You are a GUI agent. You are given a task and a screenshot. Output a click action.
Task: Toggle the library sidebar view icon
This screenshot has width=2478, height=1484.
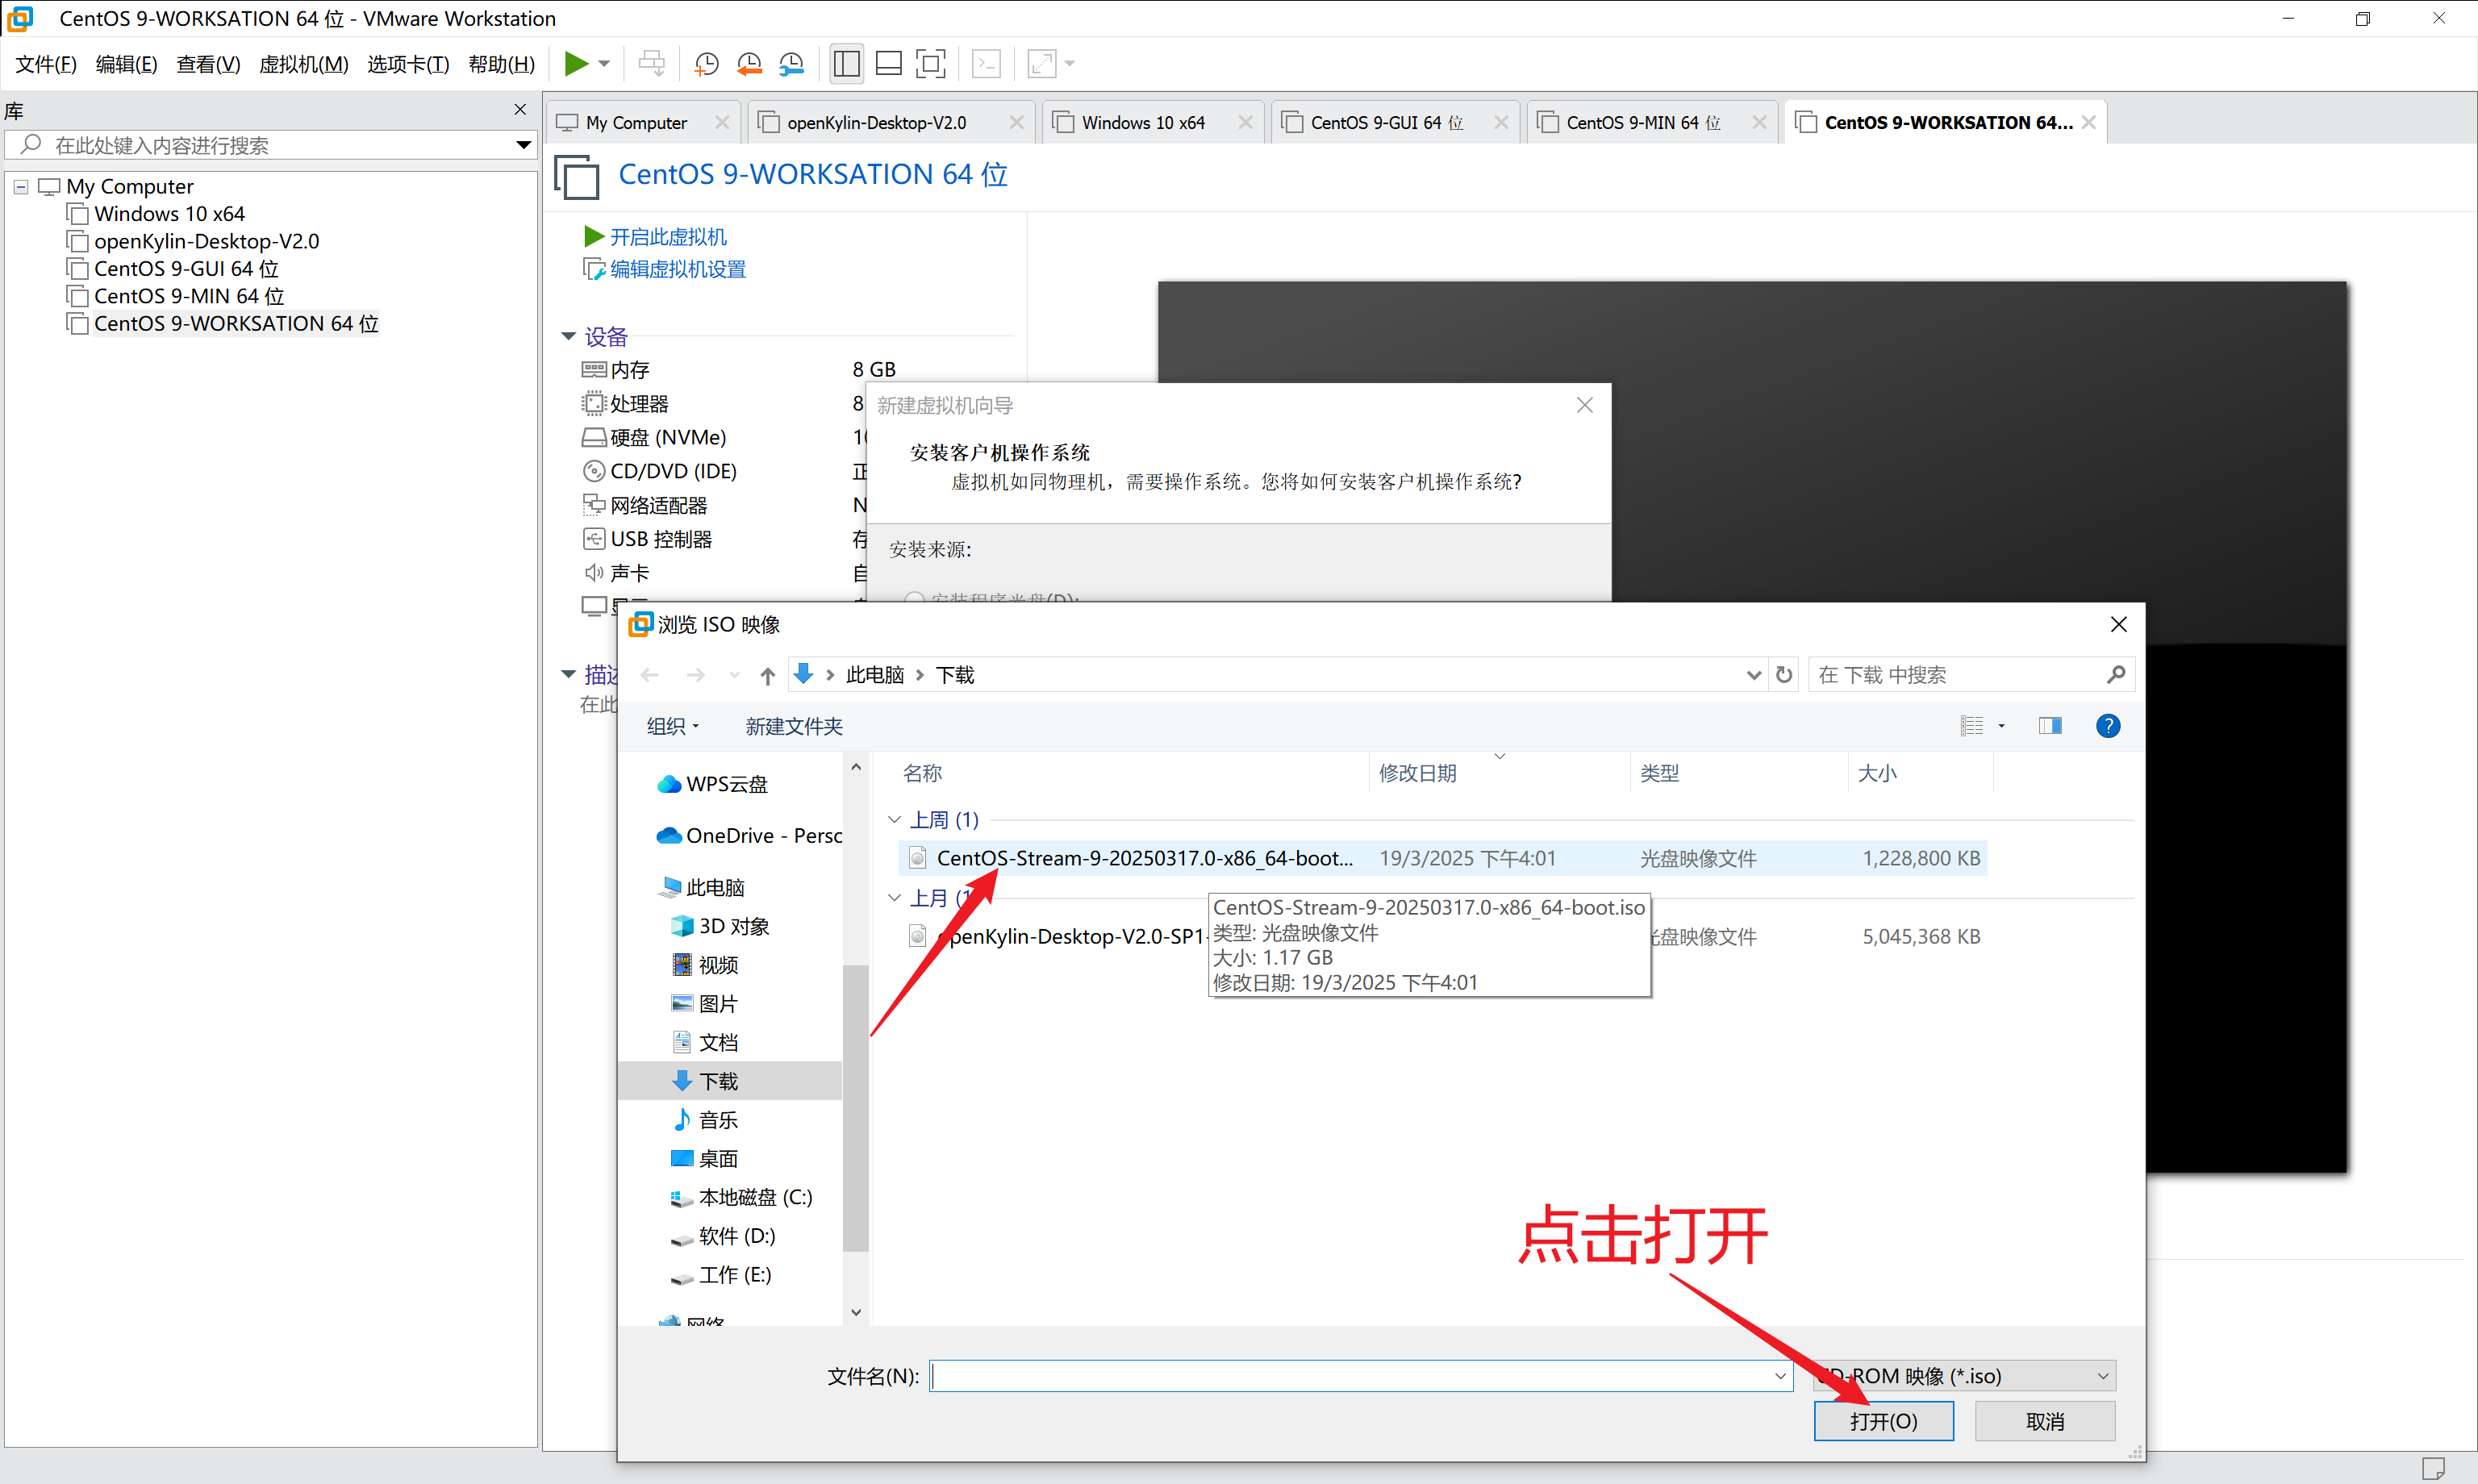coord(846,64)
